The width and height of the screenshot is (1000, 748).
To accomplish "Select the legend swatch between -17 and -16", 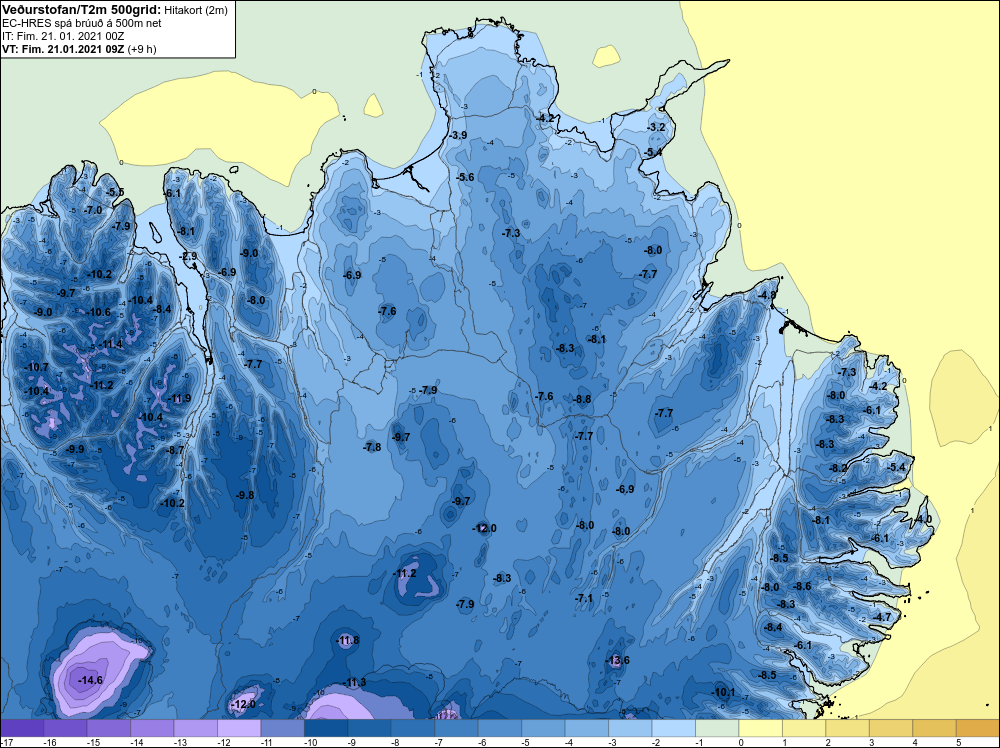I will (x=22, y=728).
